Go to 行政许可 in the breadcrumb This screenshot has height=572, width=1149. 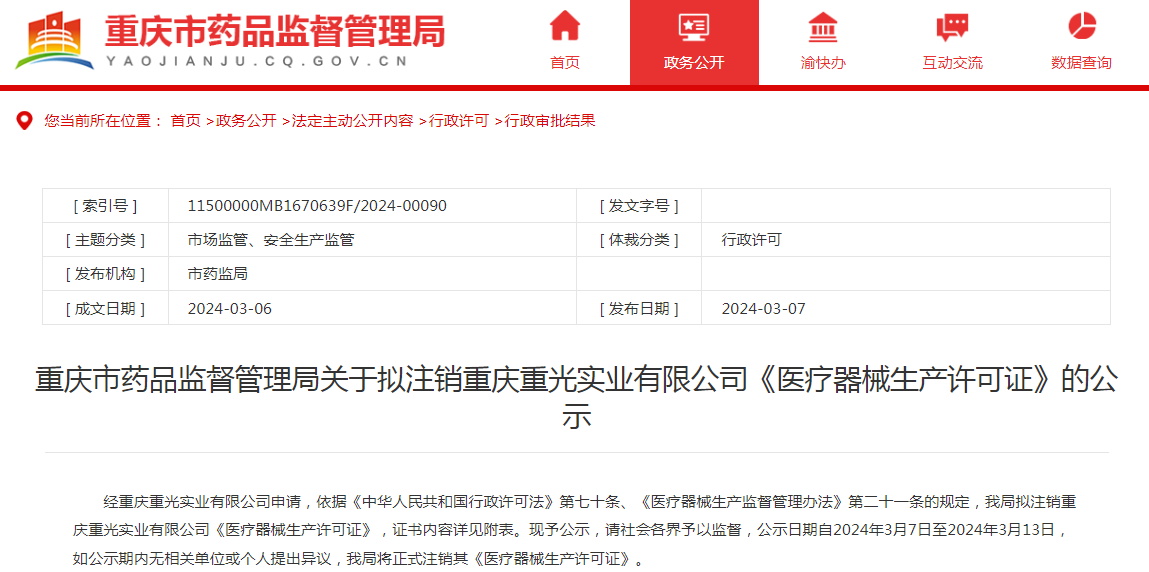[459, 121]
